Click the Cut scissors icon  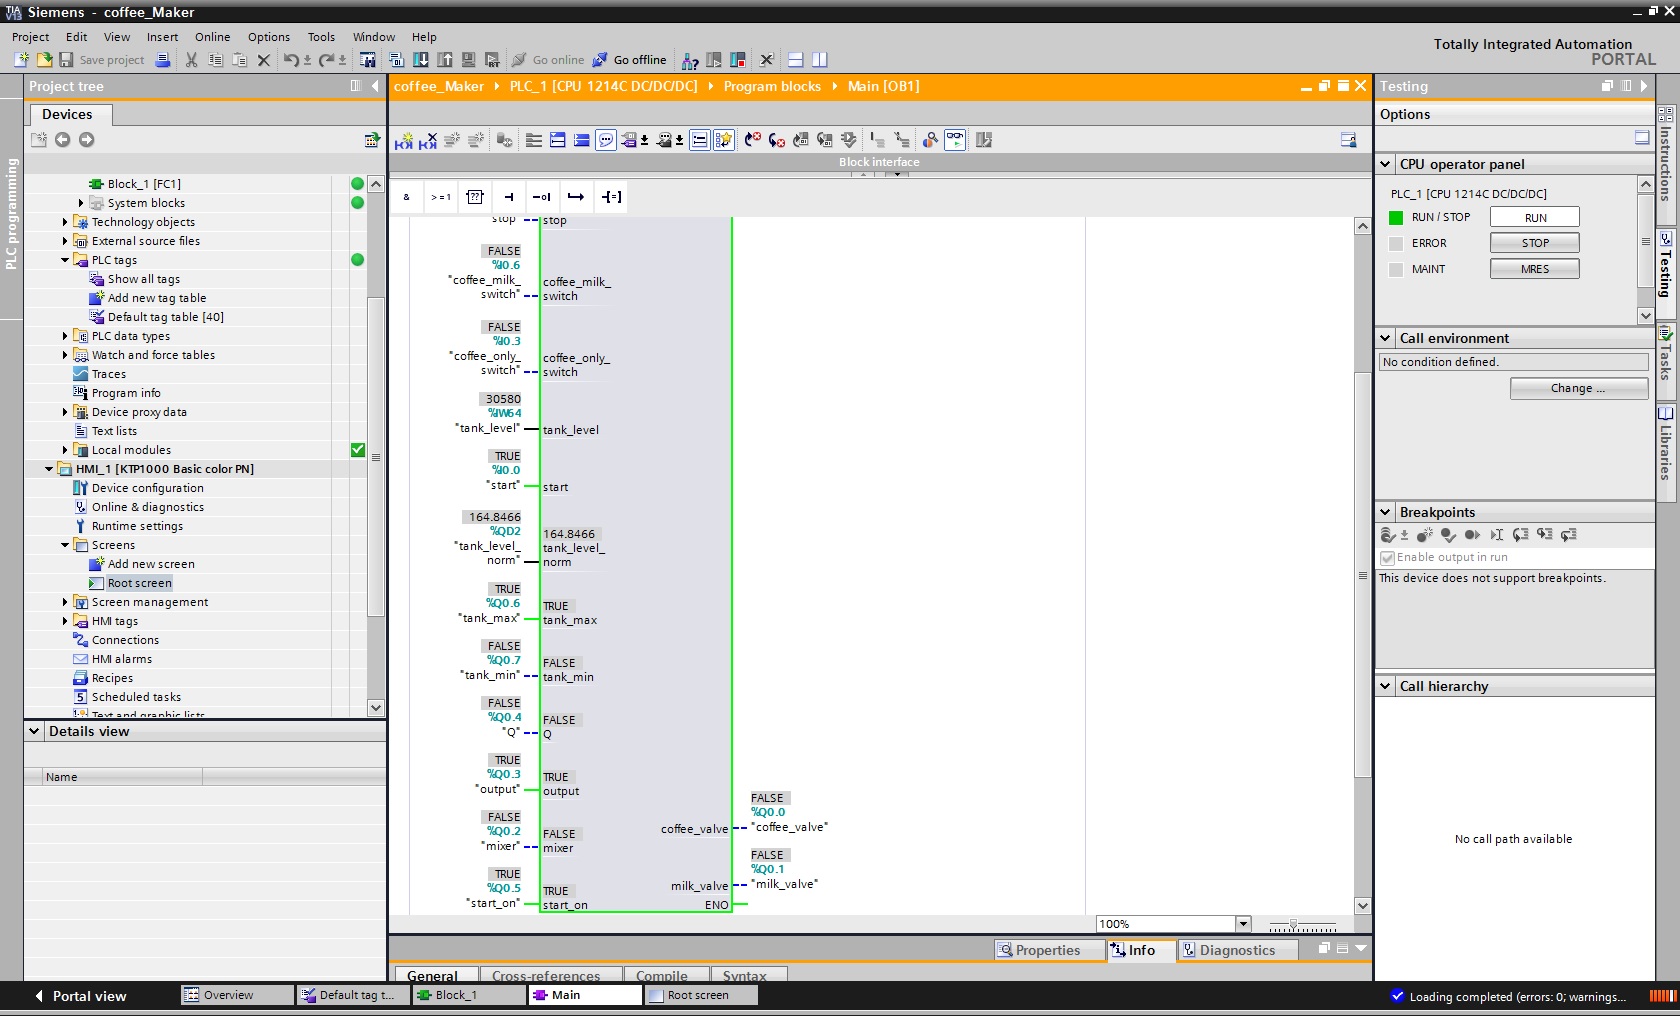click(x=191, y=60)
